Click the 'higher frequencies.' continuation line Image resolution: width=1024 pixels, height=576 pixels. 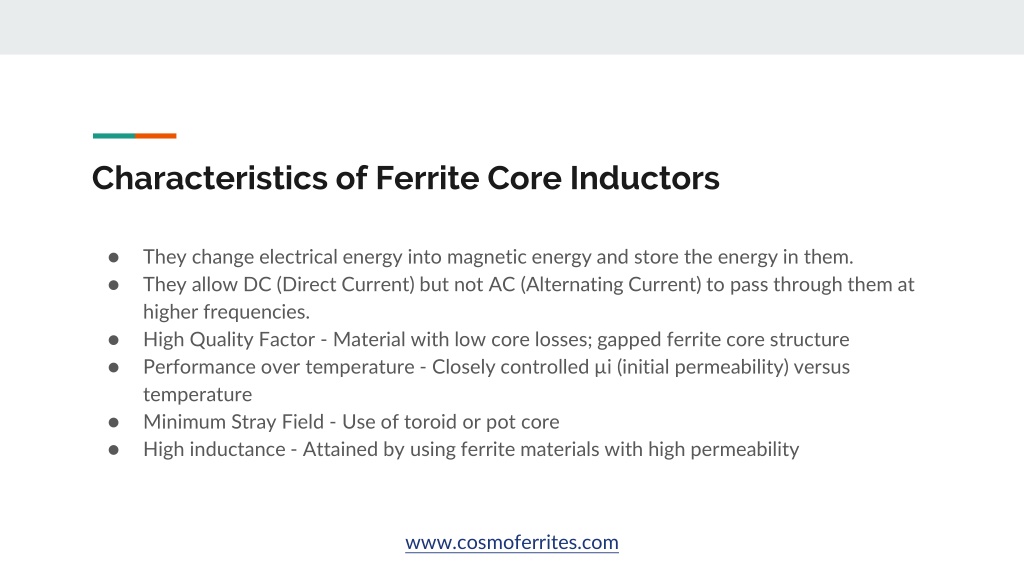click(x=227, y=312)
